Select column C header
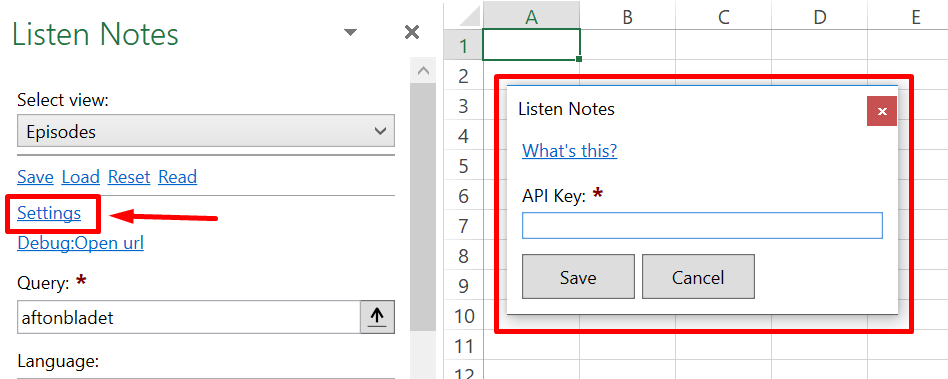The height and width of the screenshot is (379, 948). (x=724, y=17)
